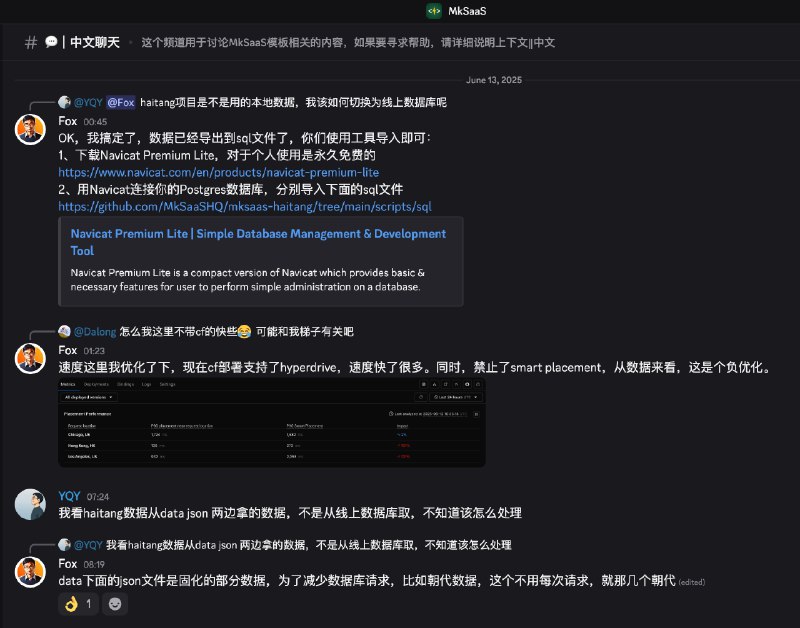Image resolution: width=800 pixels, height=628 pixels.
Task: Click the small reply avatar next to @Dalong
Action: click(64, 332)
